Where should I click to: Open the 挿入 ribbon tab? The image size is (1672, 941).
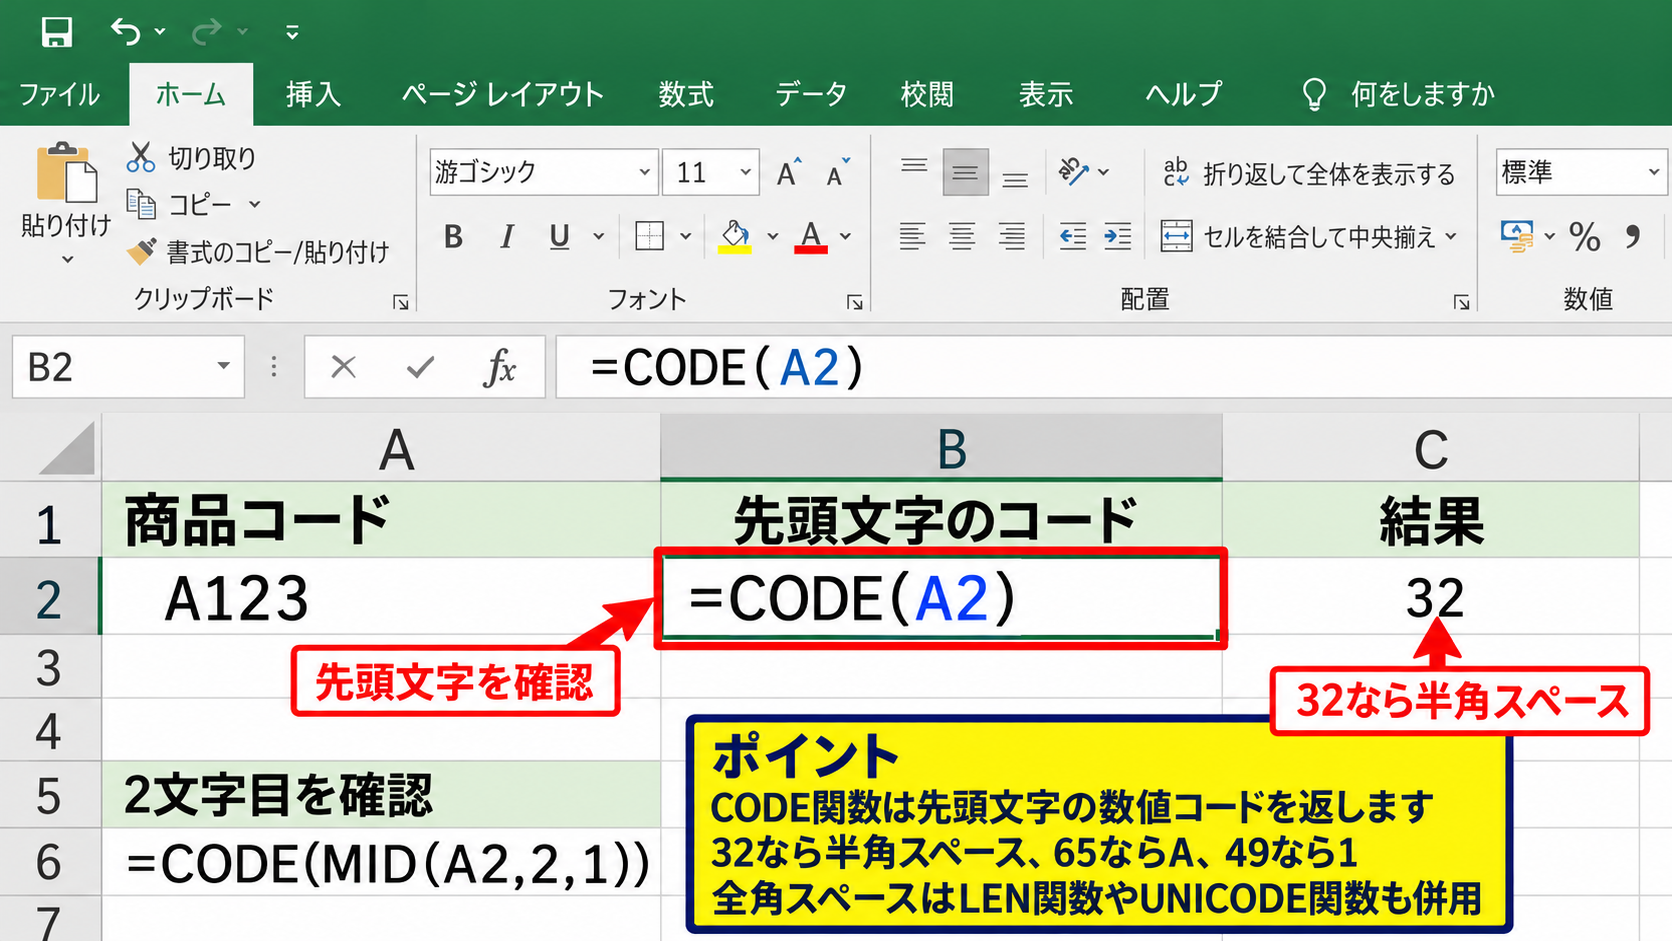pyautogui.click(x=314, y=95)
